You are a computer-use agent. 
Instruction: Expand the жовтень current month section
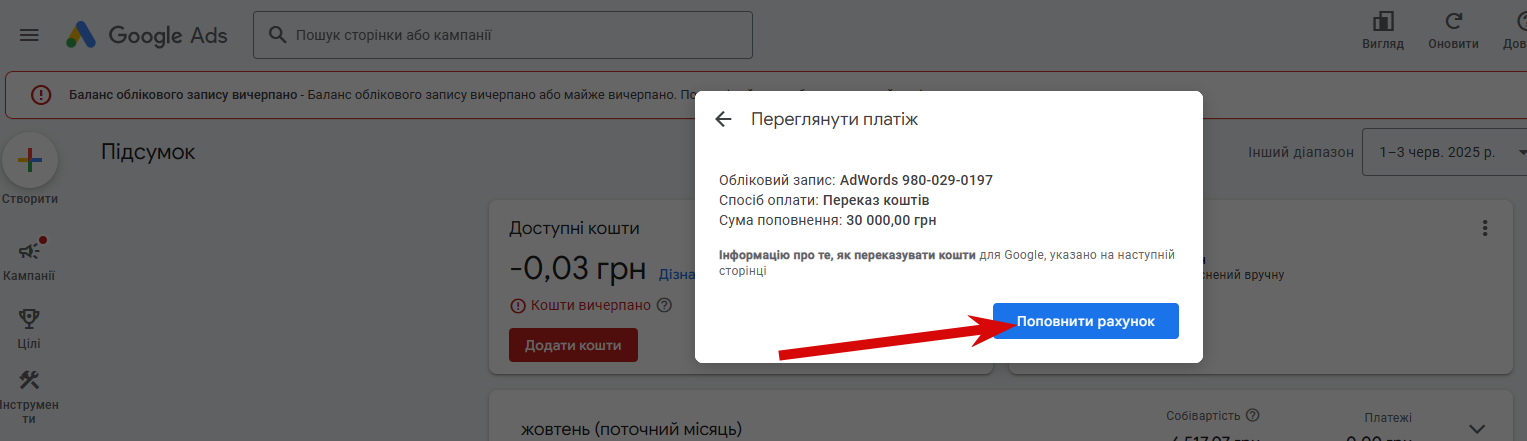coord(1476,427)
